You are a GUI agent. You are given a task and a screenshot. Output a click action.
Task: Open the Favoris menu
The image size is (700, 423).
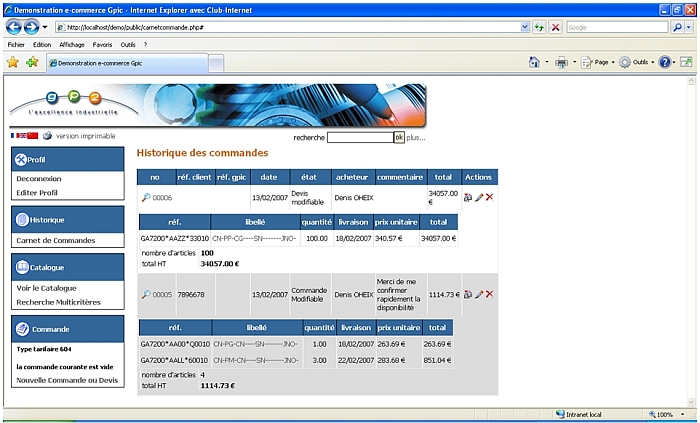pos(102,45)
